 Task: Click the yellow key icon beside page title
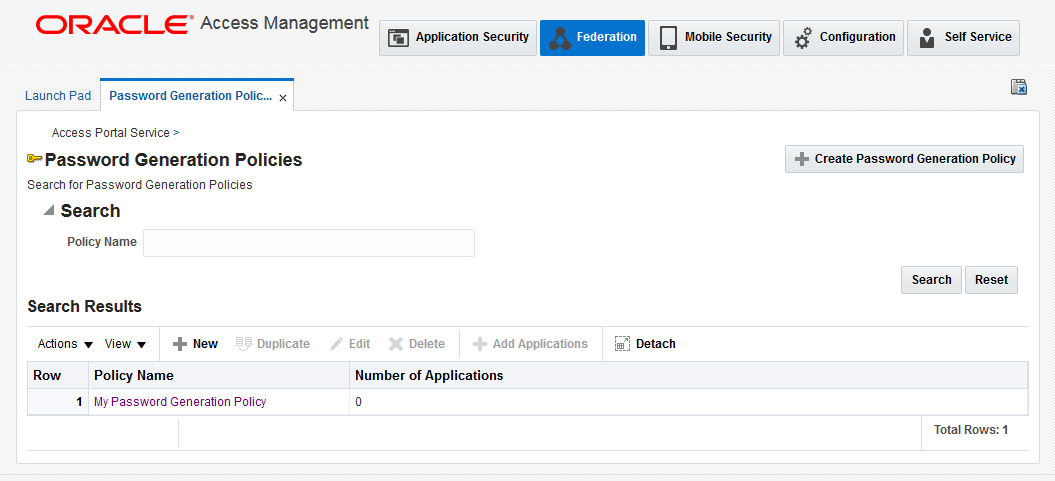pos(34,159)
